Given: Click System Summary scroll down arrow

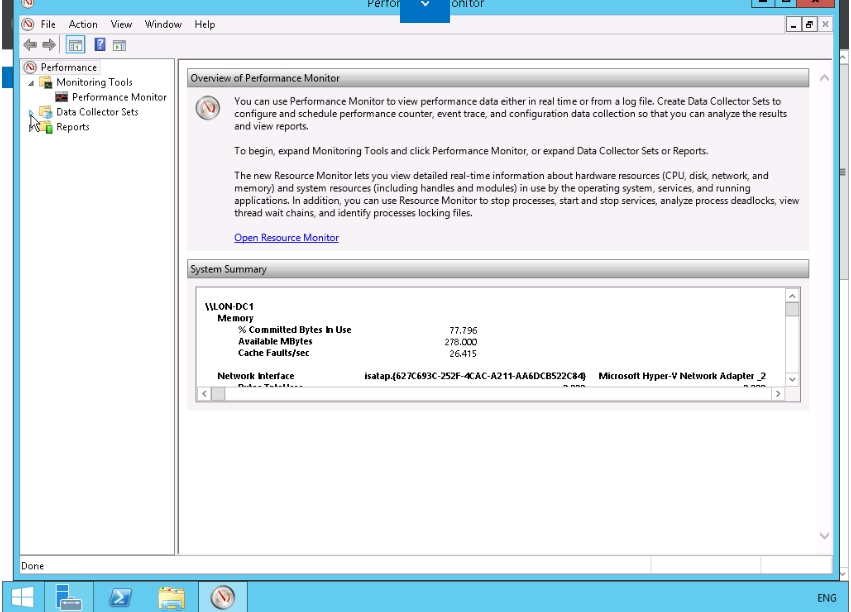Looking at the screenshot, I should coord(792,379).
